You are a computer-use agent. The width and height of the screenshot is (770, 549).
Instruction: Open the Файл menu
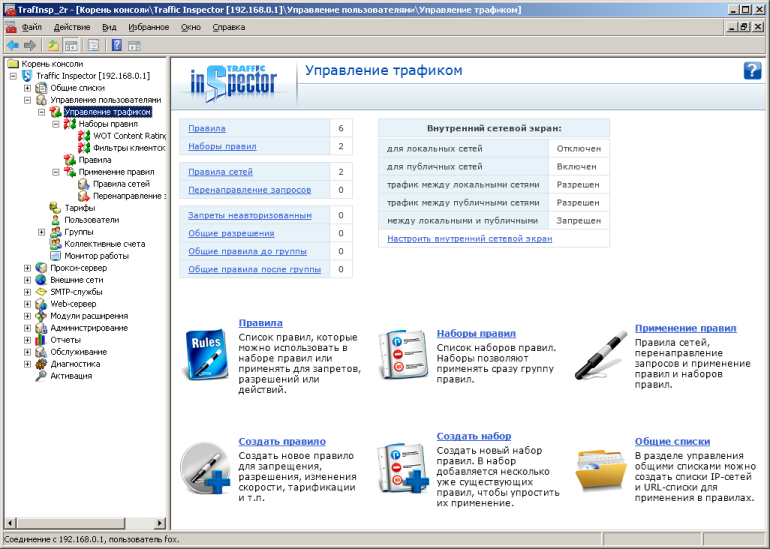point(32,27)
